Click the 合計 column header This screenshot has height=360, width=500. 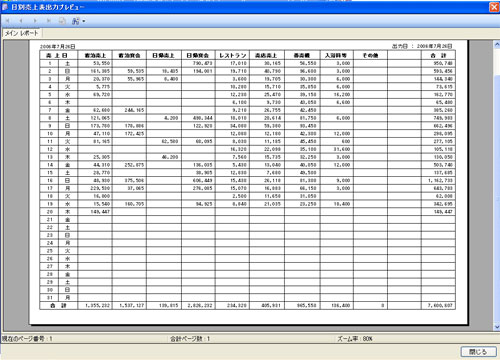pyautogui.click(x=438, y=55)
